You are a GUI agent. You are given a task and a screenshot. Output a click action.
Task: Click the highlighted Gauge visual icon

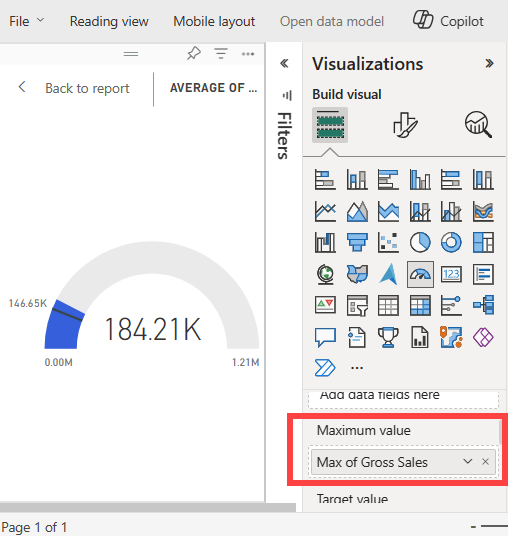coord(420,274)
